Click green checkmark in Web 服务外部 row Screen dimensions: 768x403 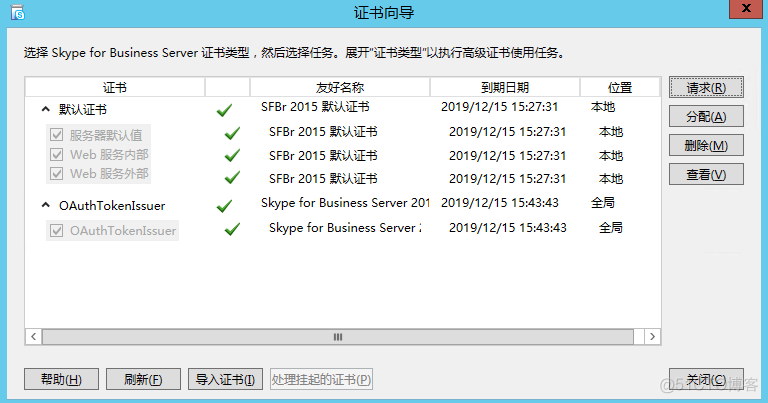pos(232,177)
